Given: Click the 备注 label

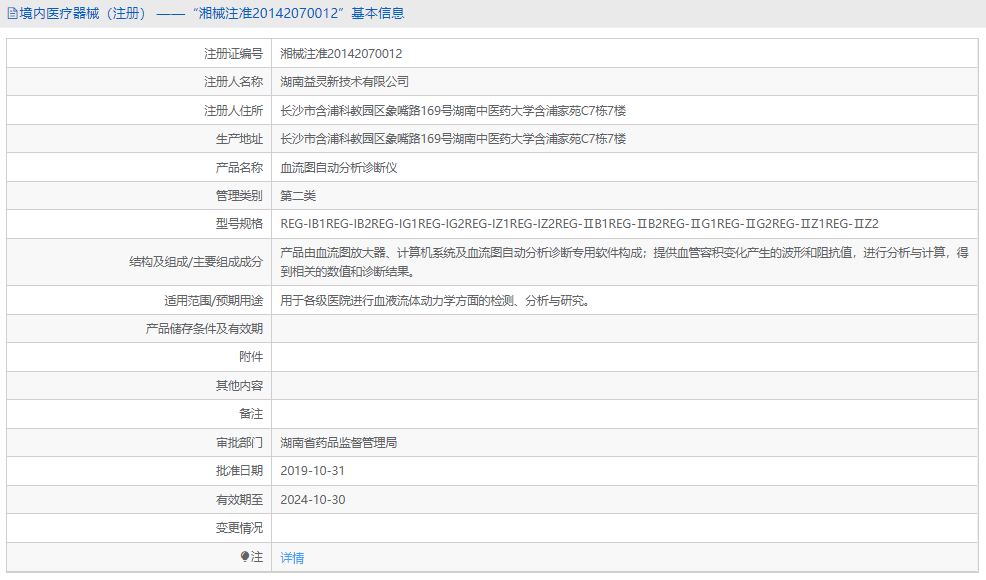Looking at the screenshot, I should pos(251,414).
